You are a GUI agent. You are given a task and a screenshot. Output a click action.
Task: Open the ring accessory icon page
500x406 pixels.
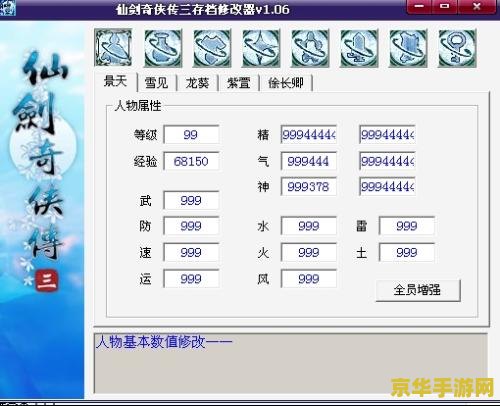point(457,48)
